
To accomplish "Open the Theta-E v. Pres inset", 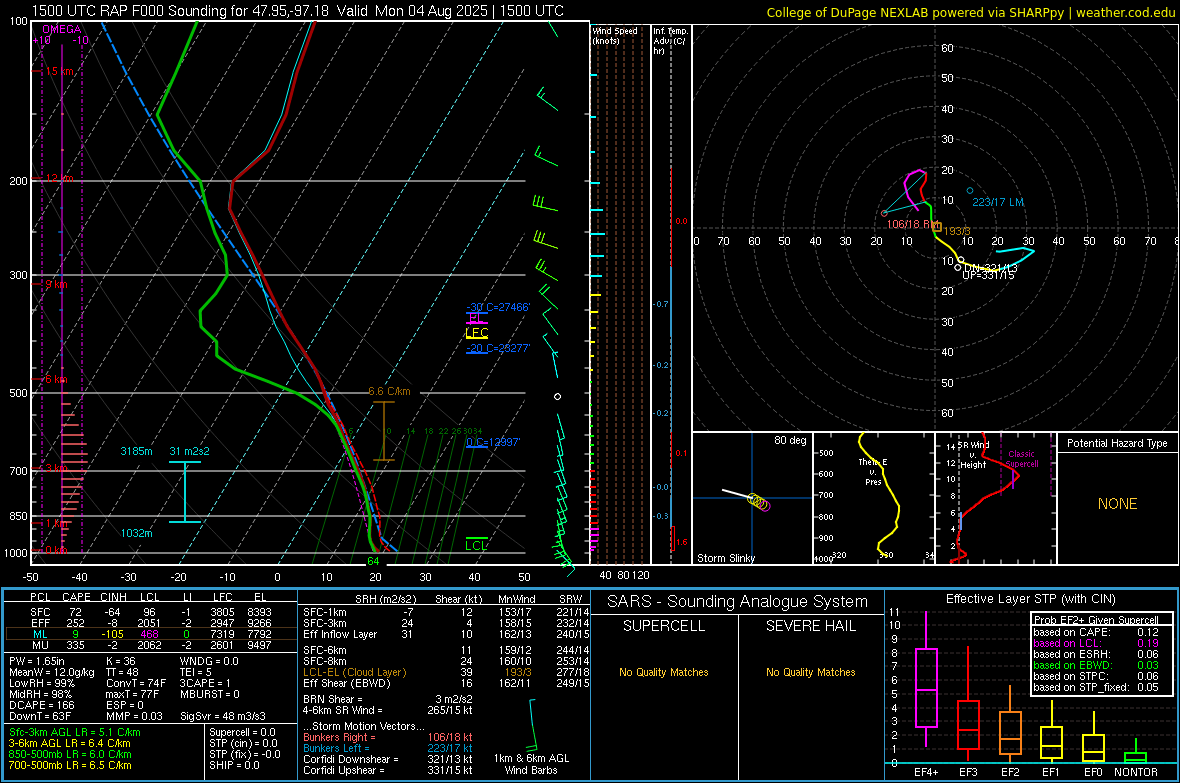I will 873,498.
